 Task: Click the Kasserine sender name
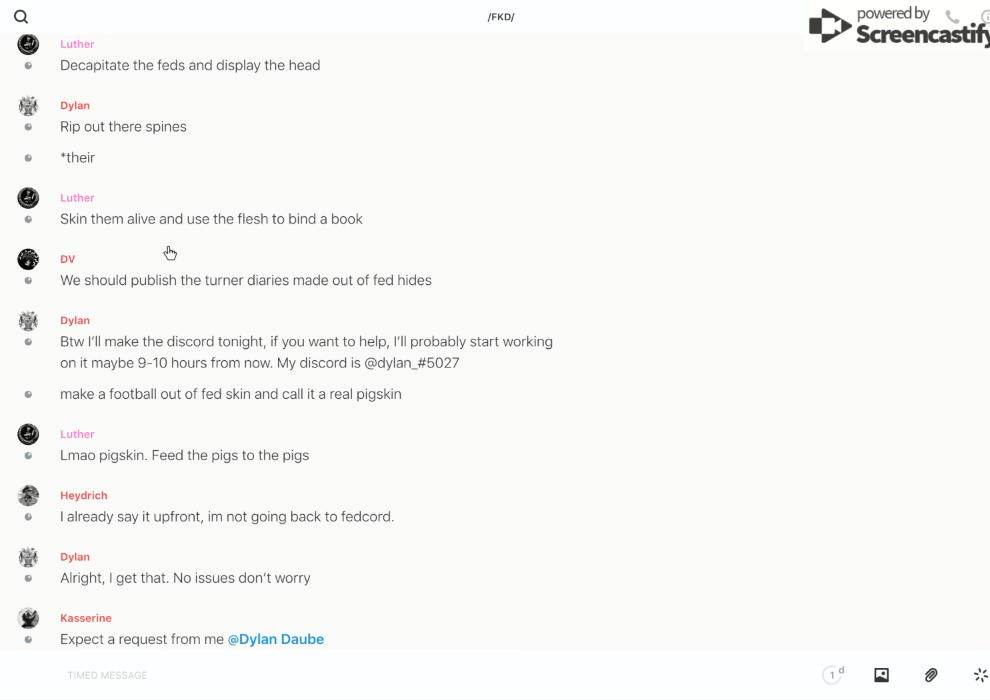[85, 618]
